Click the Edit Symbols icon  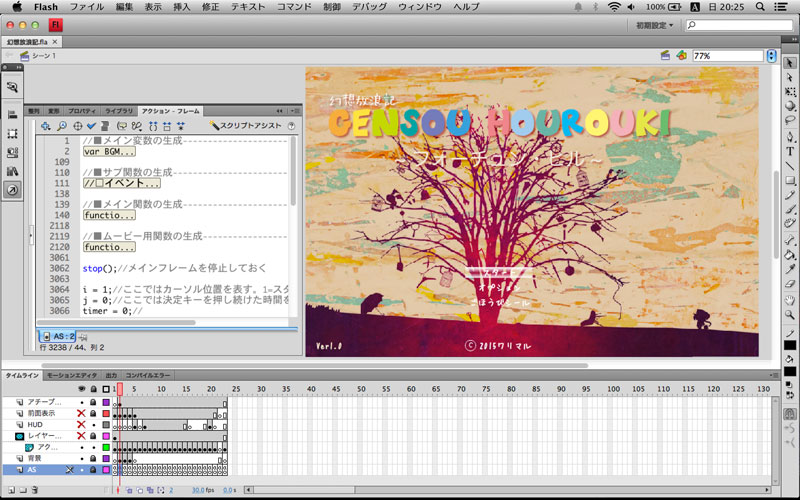tap(681, 55)
